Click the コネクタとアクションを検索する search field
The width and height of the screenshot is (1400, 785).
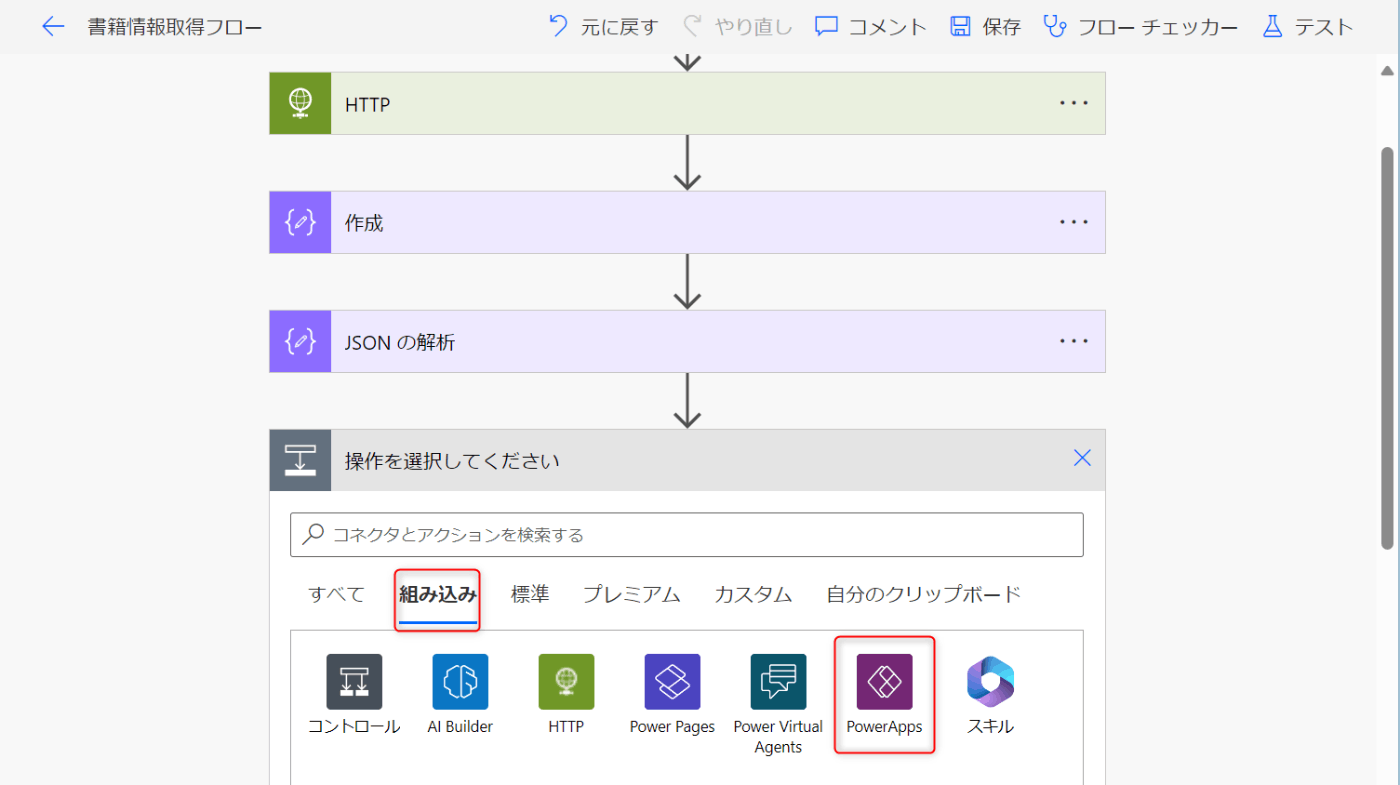tap(687, 535)
